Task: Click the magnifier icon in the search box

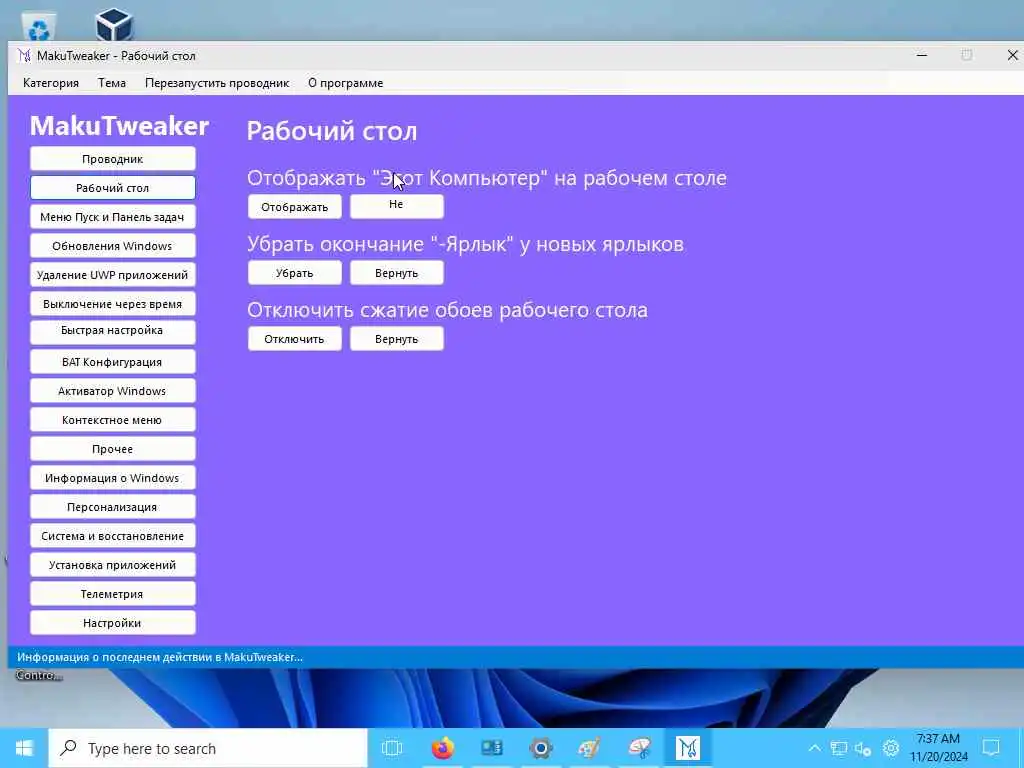Action: point(68,748)
